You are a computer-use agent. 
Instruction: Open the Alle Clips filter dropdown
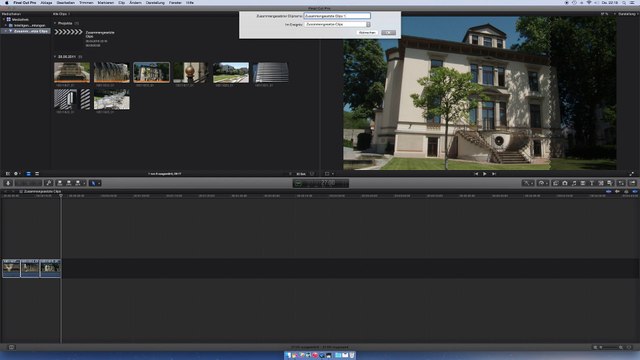coord(61,14)
